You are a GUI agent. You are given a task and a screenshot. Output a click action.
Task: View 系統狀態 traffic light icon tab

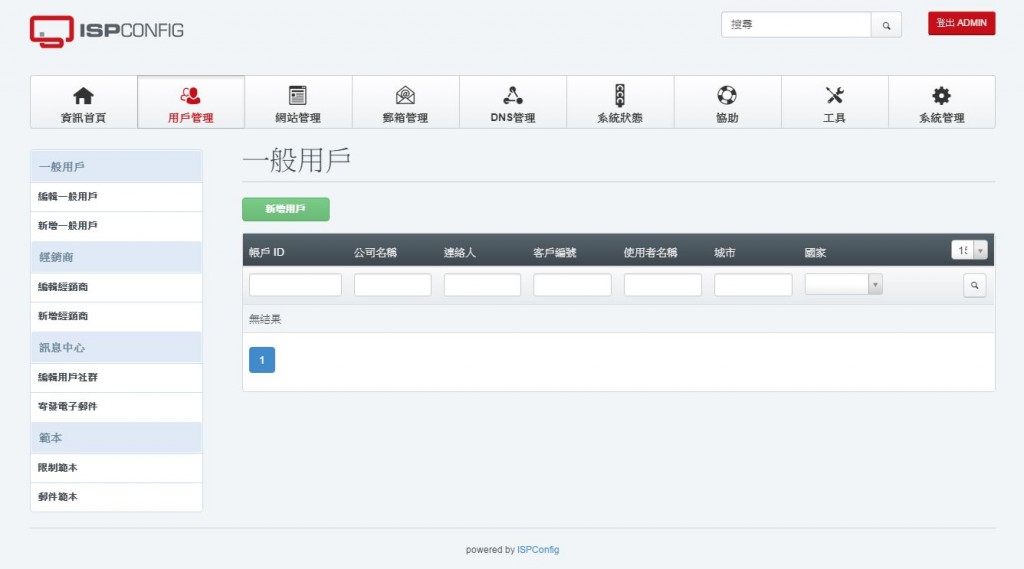[620, 103]
